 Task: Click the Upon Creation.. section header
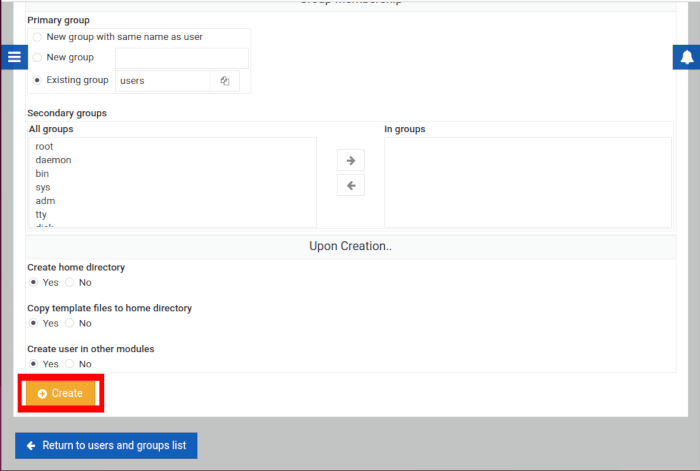pos(350,246)
